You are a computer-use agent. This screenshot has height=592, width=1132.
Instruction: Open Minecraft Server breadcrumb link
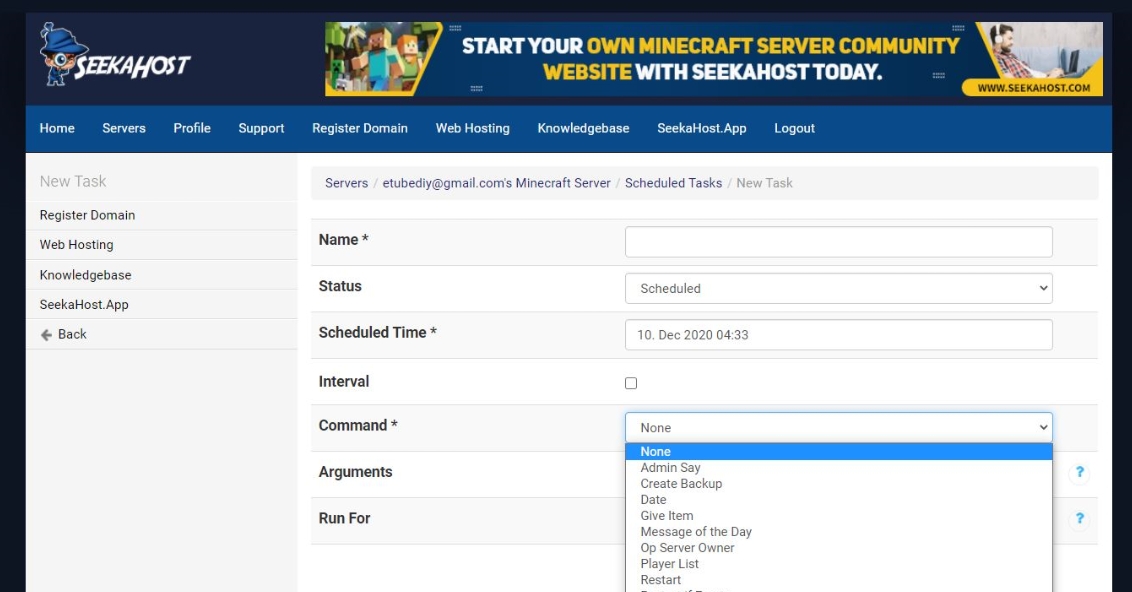pos(497,183)
